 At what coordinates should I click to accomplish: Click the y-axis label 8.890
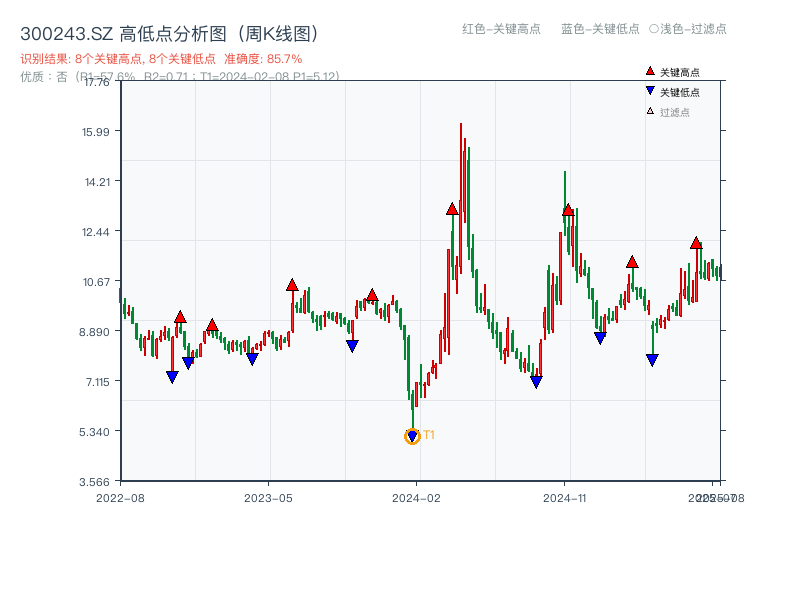[94, 333]
